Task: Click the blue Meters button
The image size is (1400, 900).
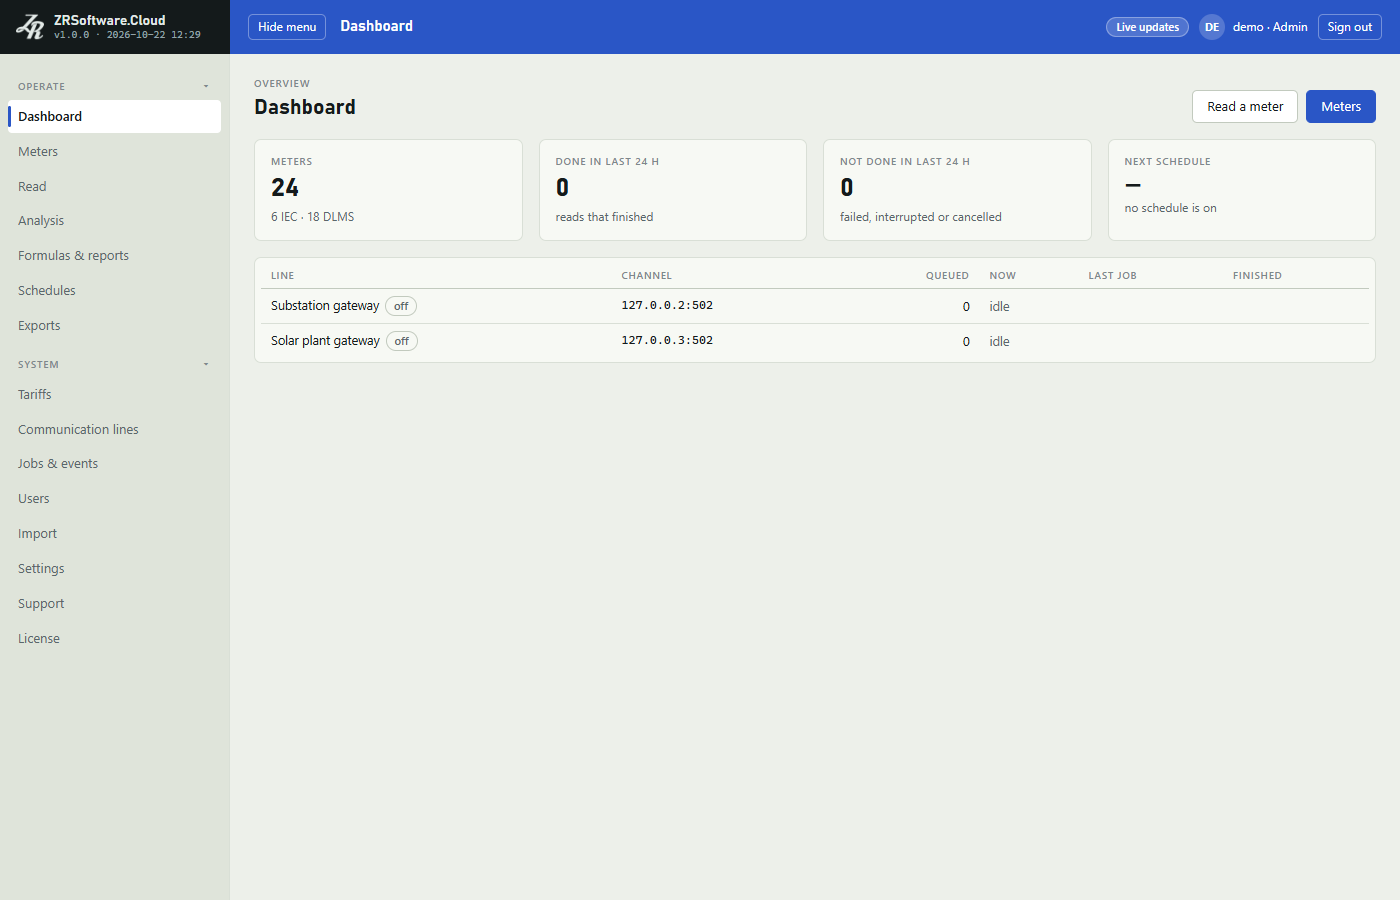Action: tap(1341, 106)
